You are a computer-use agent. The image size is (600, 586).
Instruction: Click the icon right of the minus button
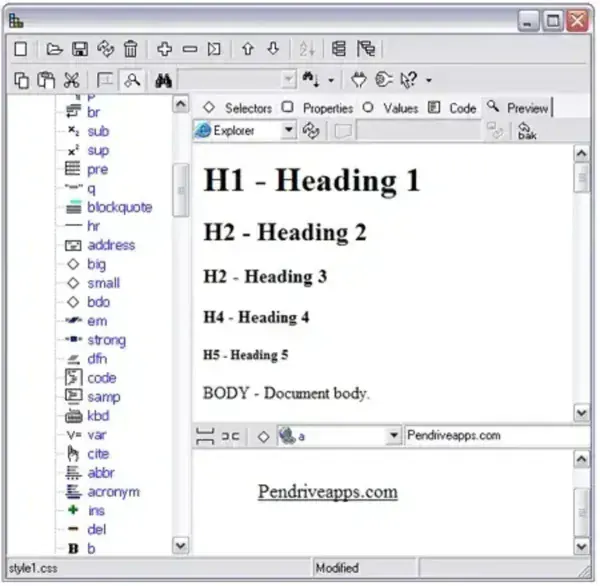click(214, 49)
